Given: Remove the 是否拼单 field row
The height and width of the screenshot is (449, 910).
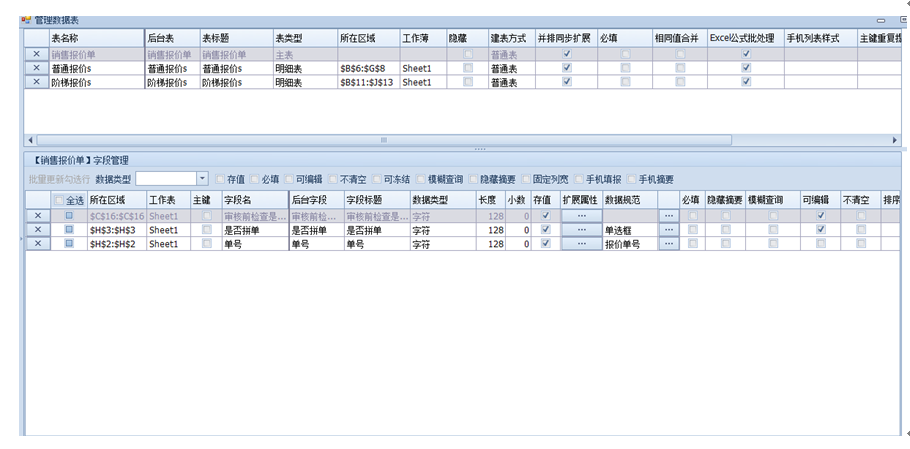Looking at the screenshot, I should (x=36, y=229).
